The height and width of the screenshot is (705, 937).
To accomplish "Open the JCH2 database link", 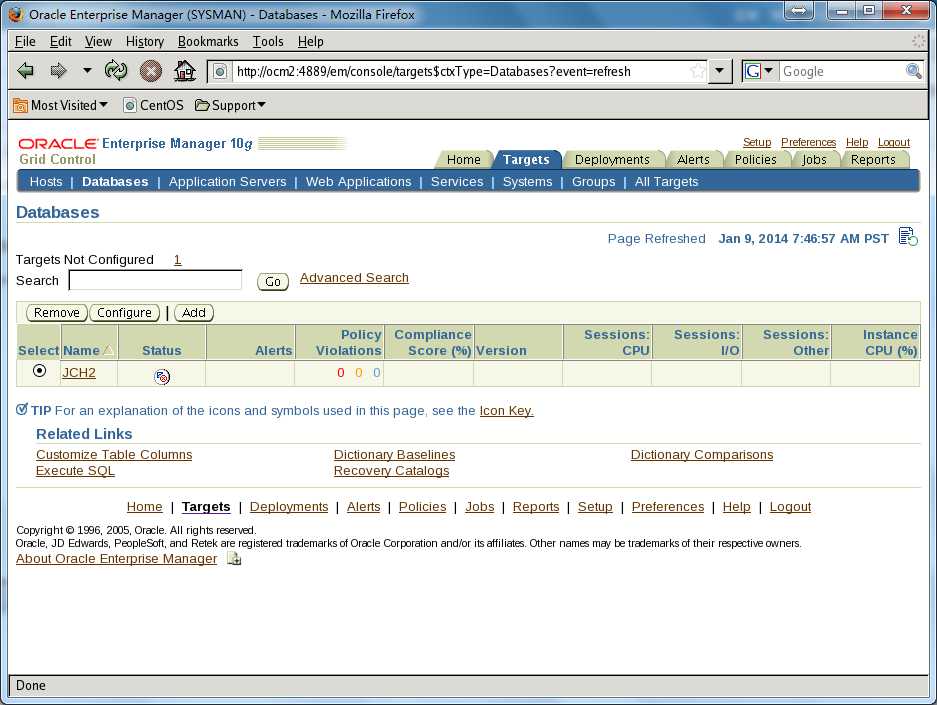I will [x=79, y=373].
